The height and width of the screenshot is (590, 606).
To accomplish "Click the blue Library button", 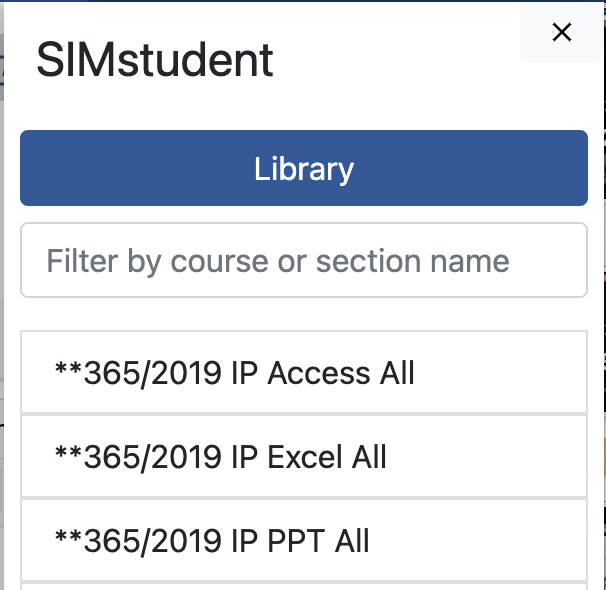I will click(304, 168).
